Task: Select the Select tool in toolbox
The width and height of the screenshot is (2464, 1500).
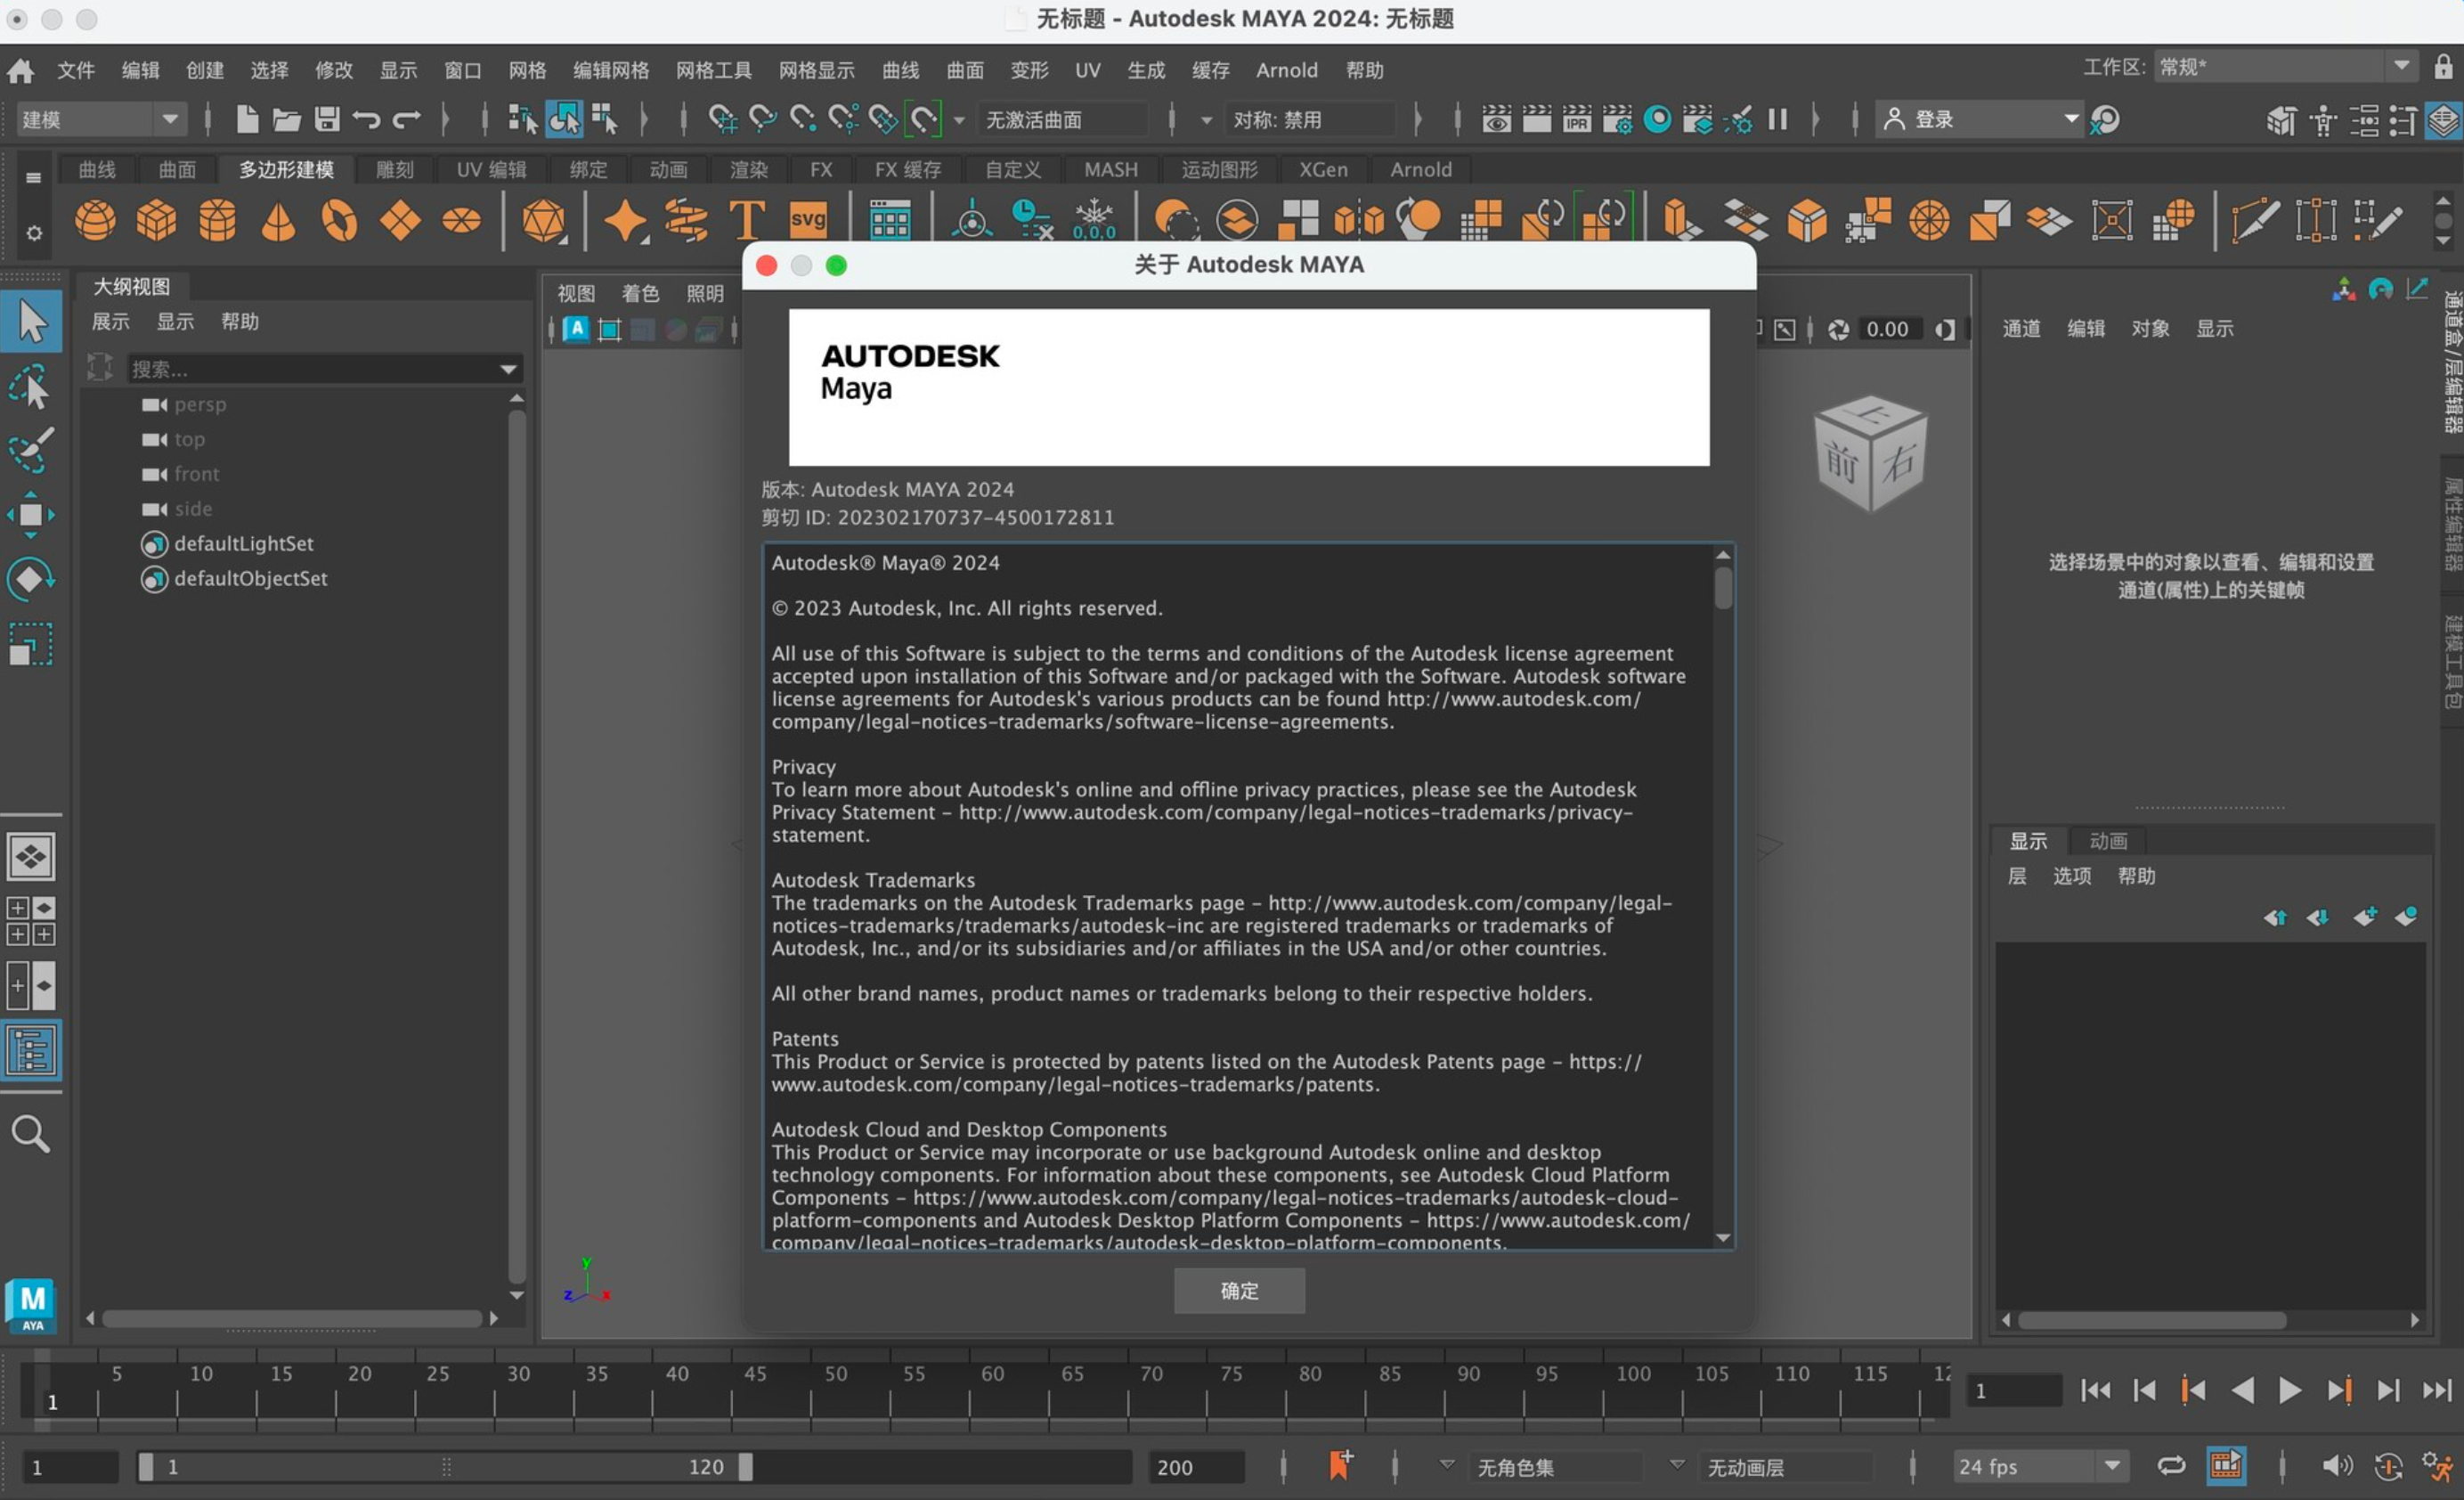Action: 31,322
